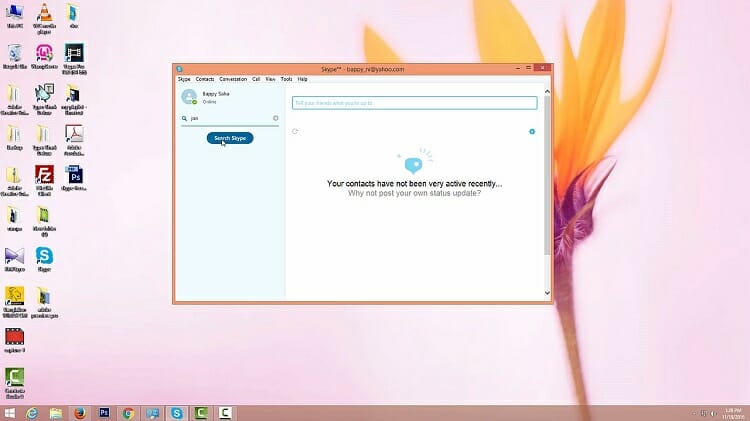
Task: Select the Vegas Pro film-strip desktop icon
Action: pyautogui.click(x=74, y=59)
